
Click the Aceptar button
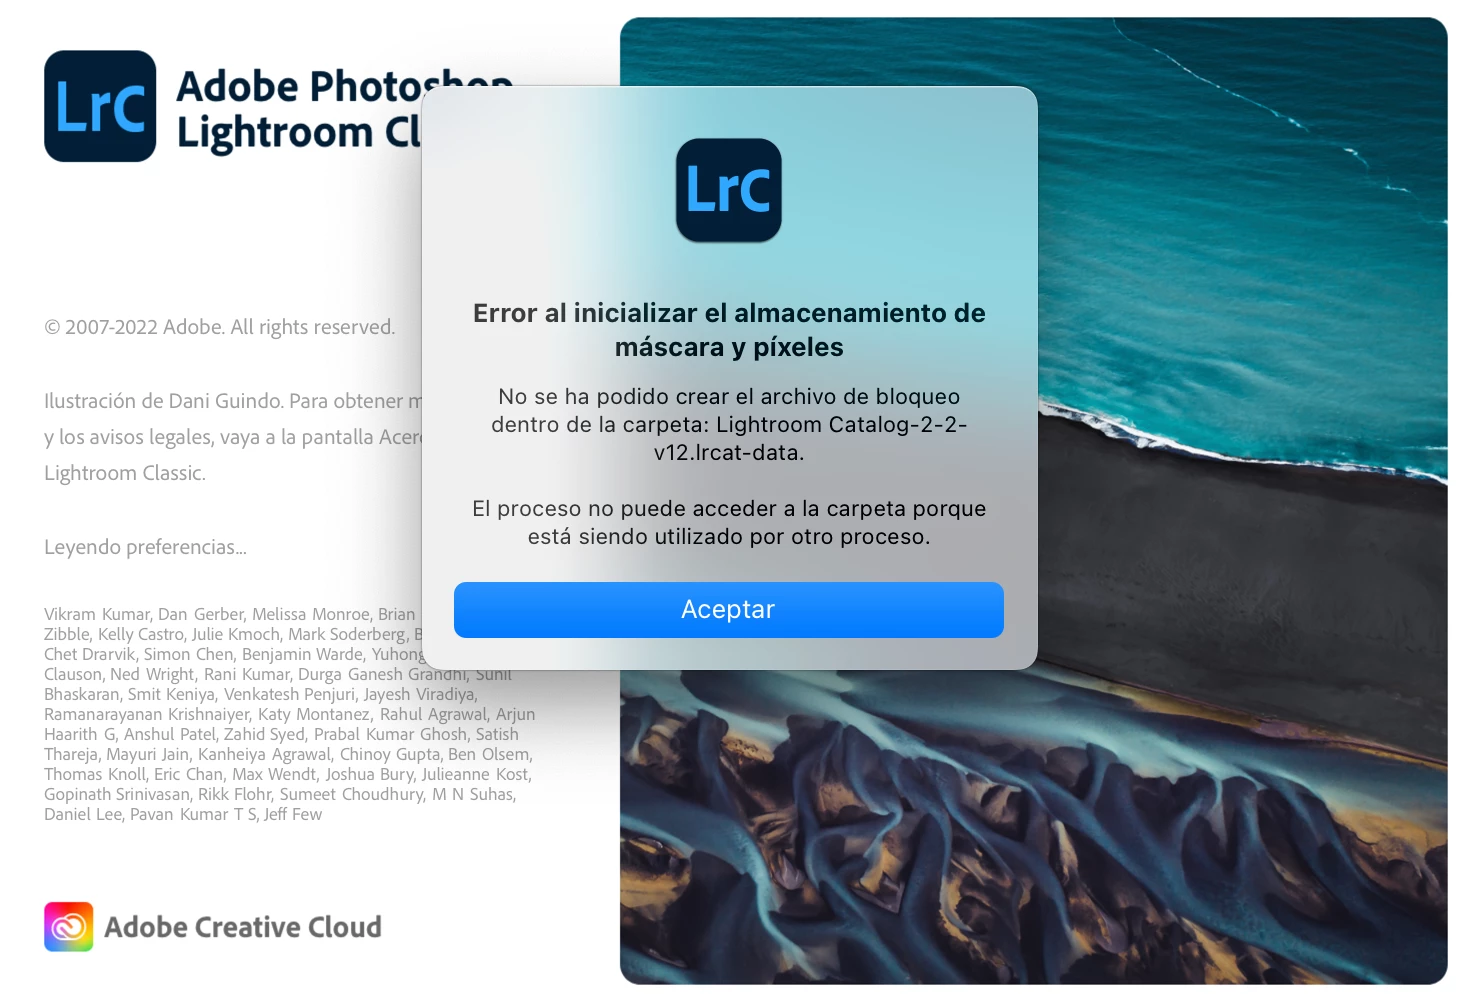click(x=728, y=610)
